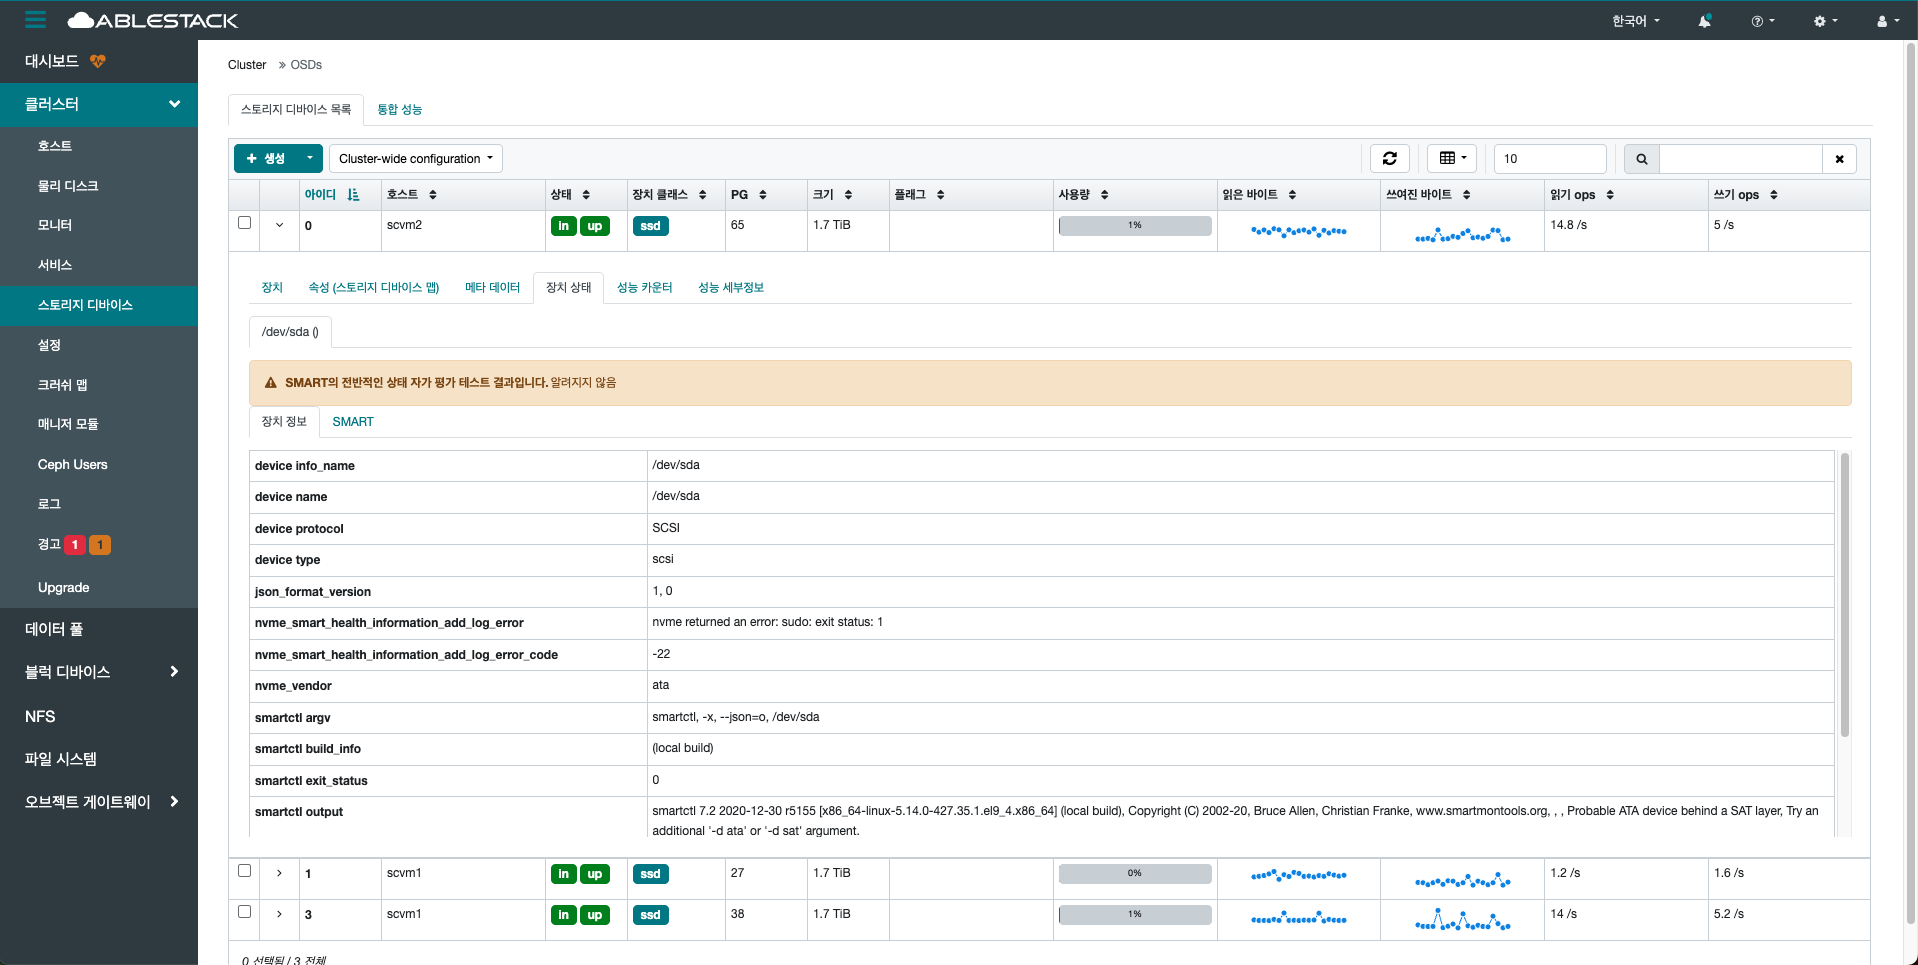This screenshot has height=965, width=1918.
Task: Click the 생성 create button
Action: tap(266, 158)
